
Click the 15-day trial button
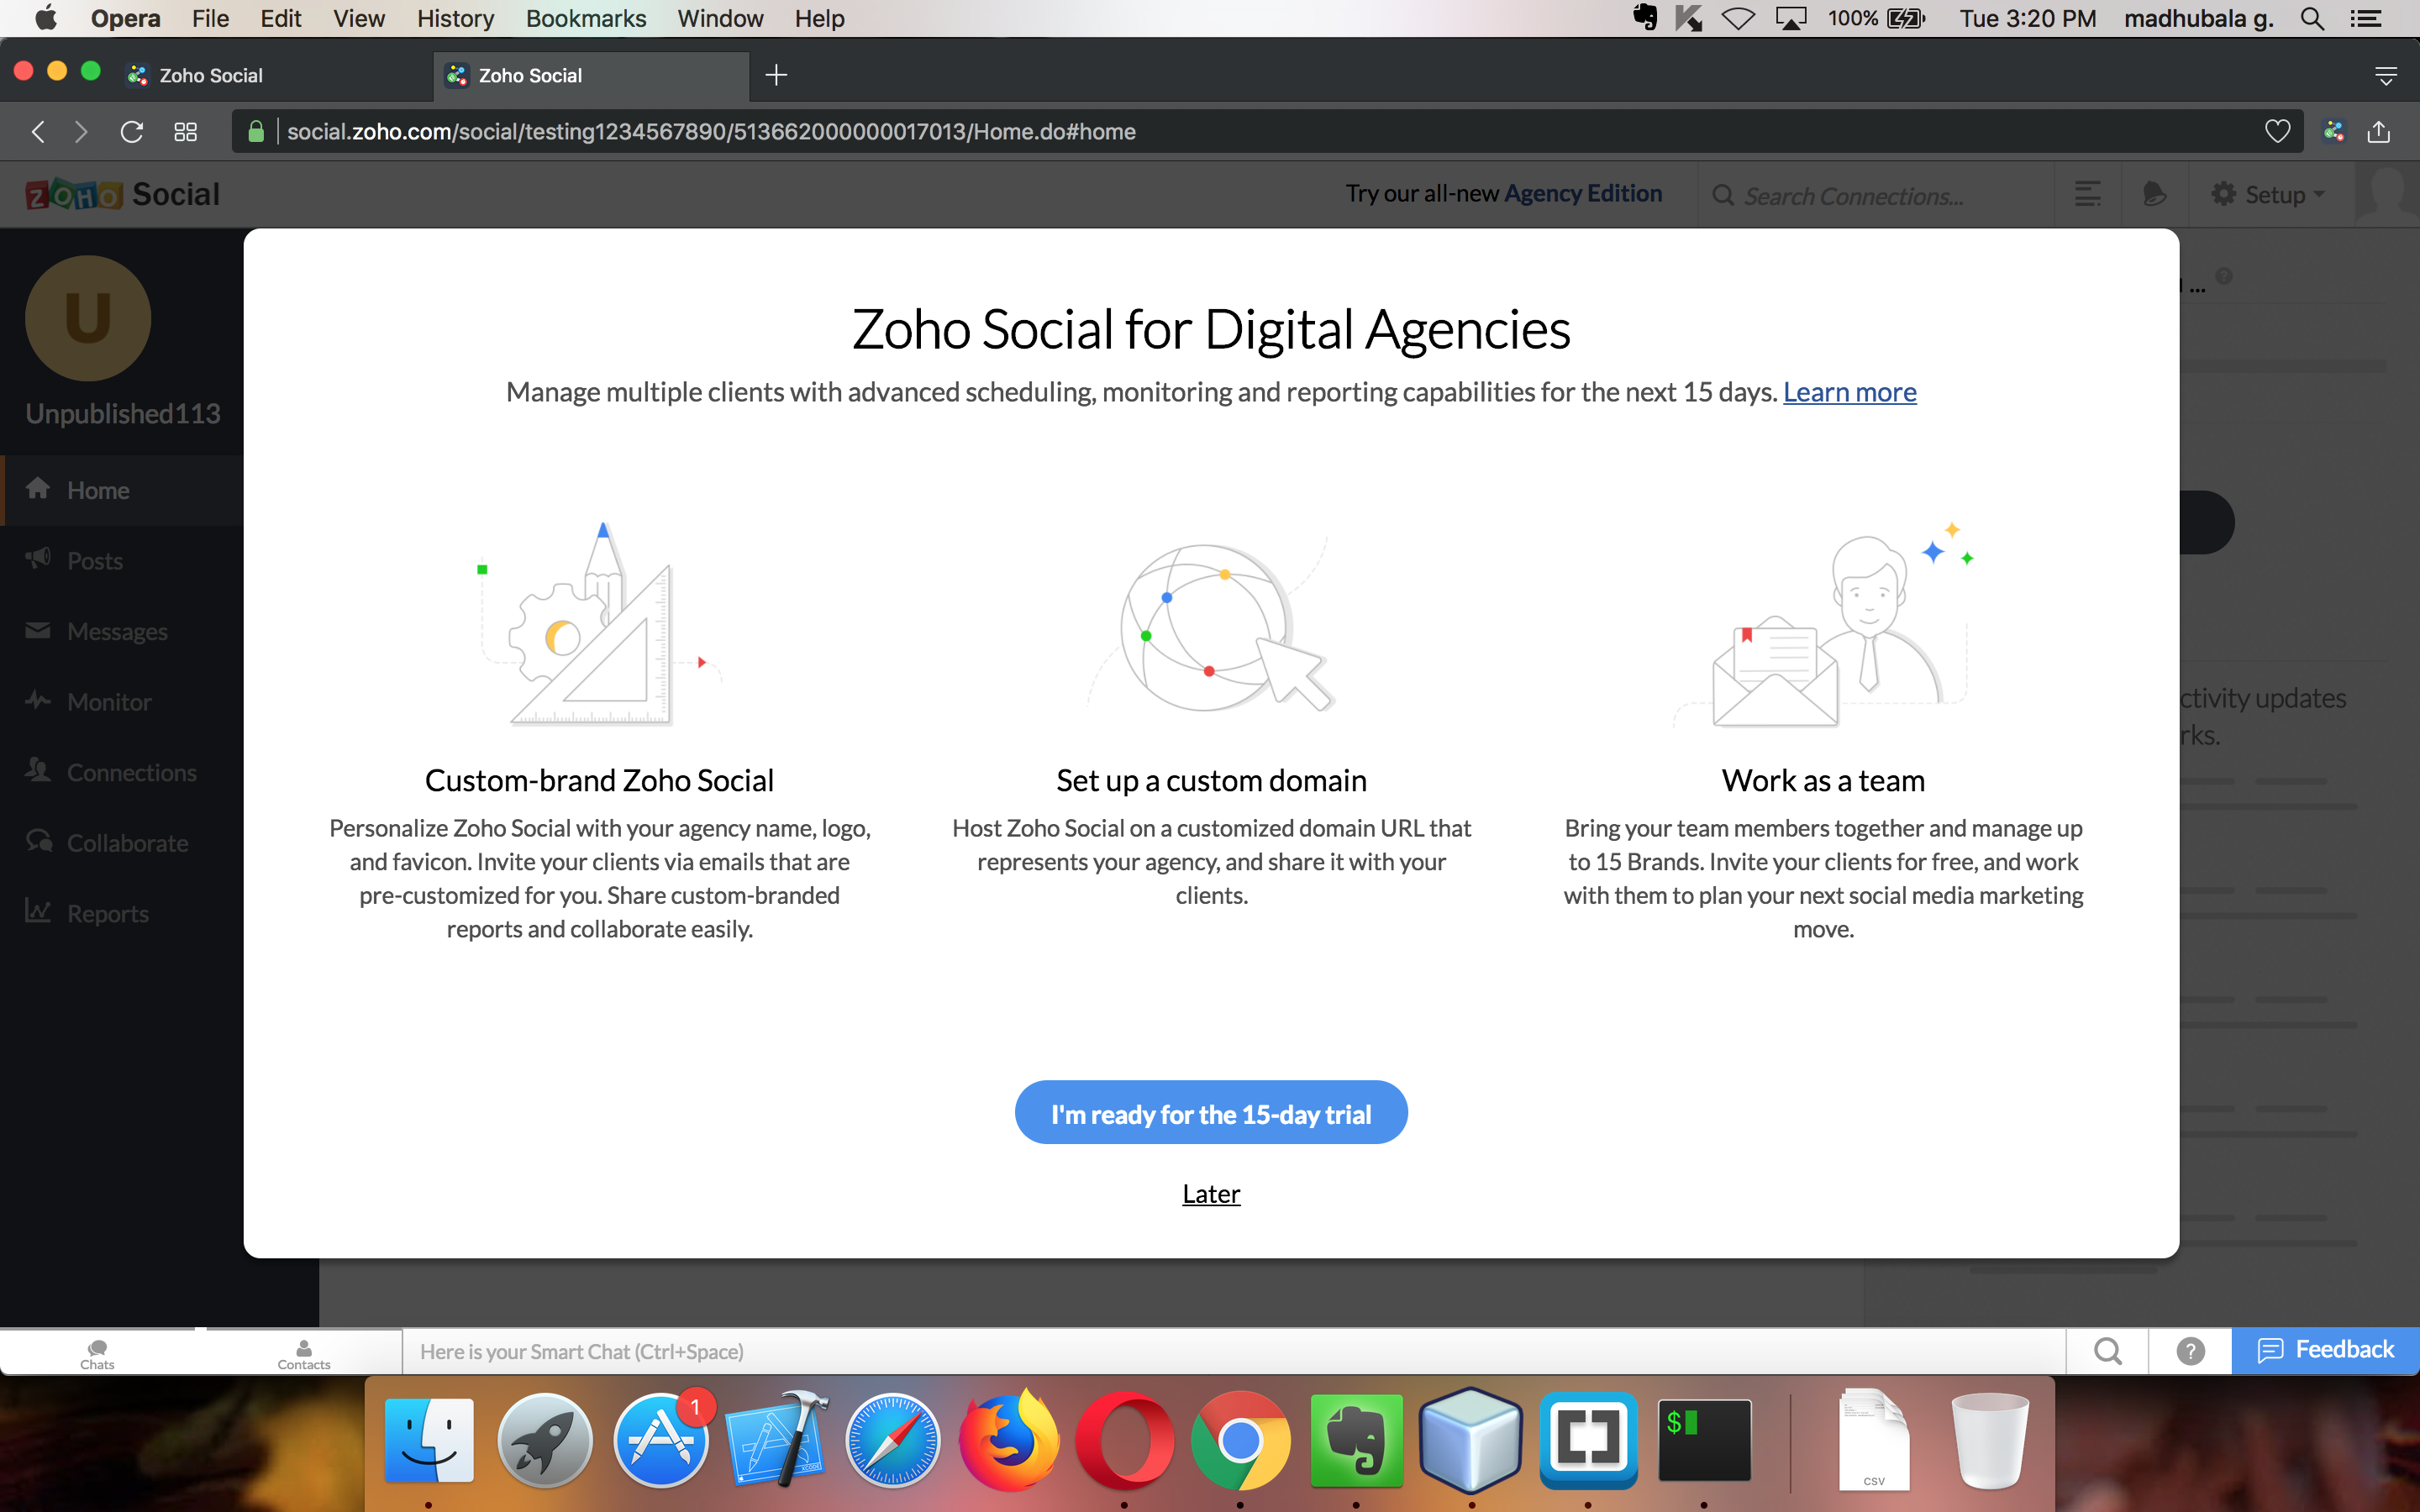tap(1210, 1112)
